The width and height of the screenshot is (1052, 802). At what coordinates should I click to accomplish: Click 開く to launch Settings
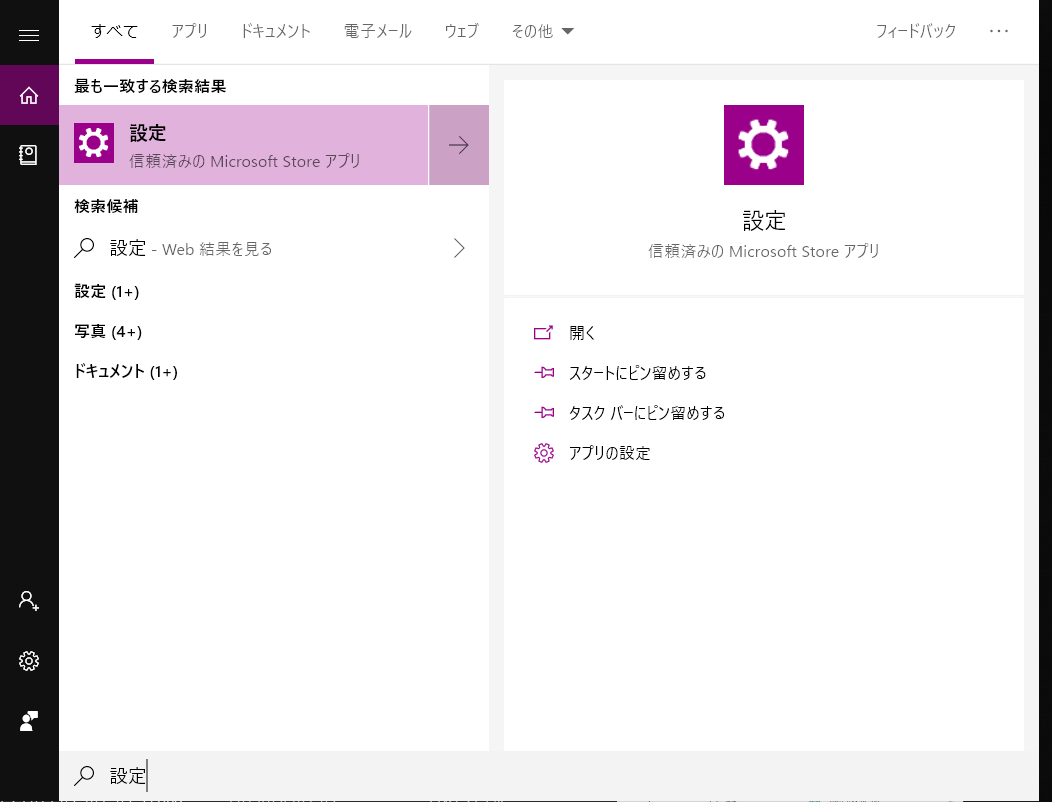[582, 333]
